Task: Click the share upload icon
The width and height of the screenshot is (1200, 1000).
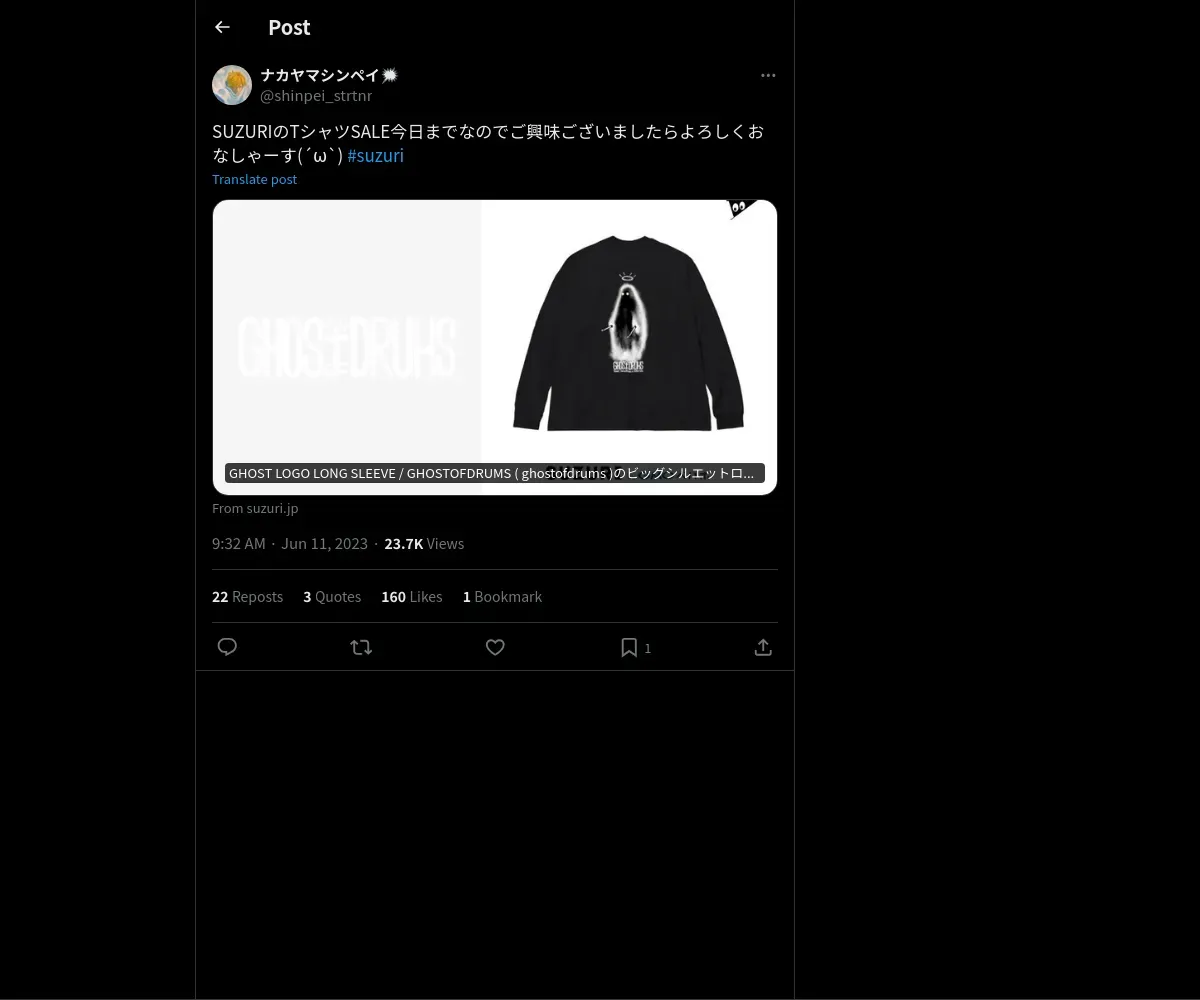Action: coord(763,647)
